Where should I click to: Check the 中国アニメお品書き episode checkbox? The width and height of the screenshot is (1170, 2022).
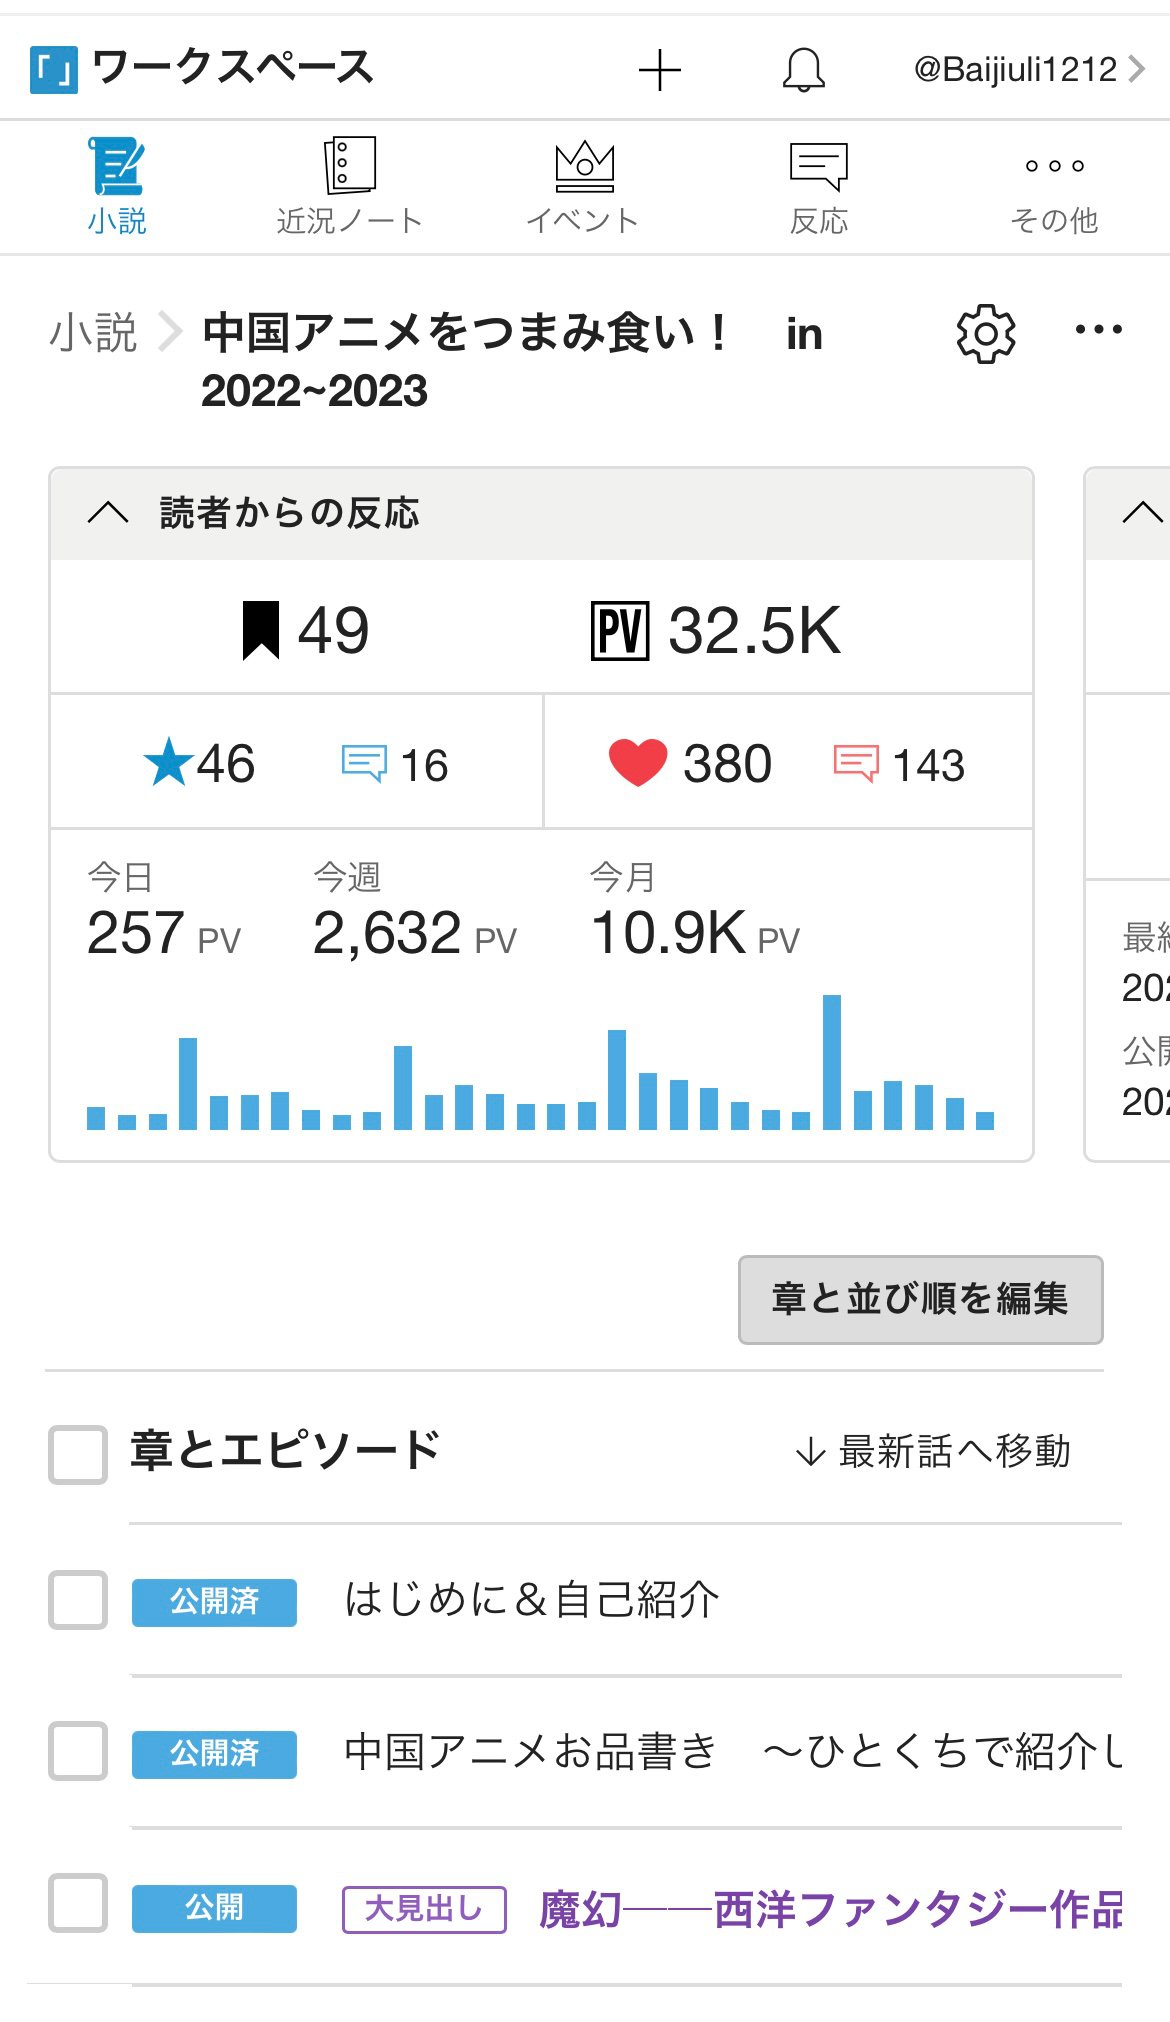tap(78, 1751)
